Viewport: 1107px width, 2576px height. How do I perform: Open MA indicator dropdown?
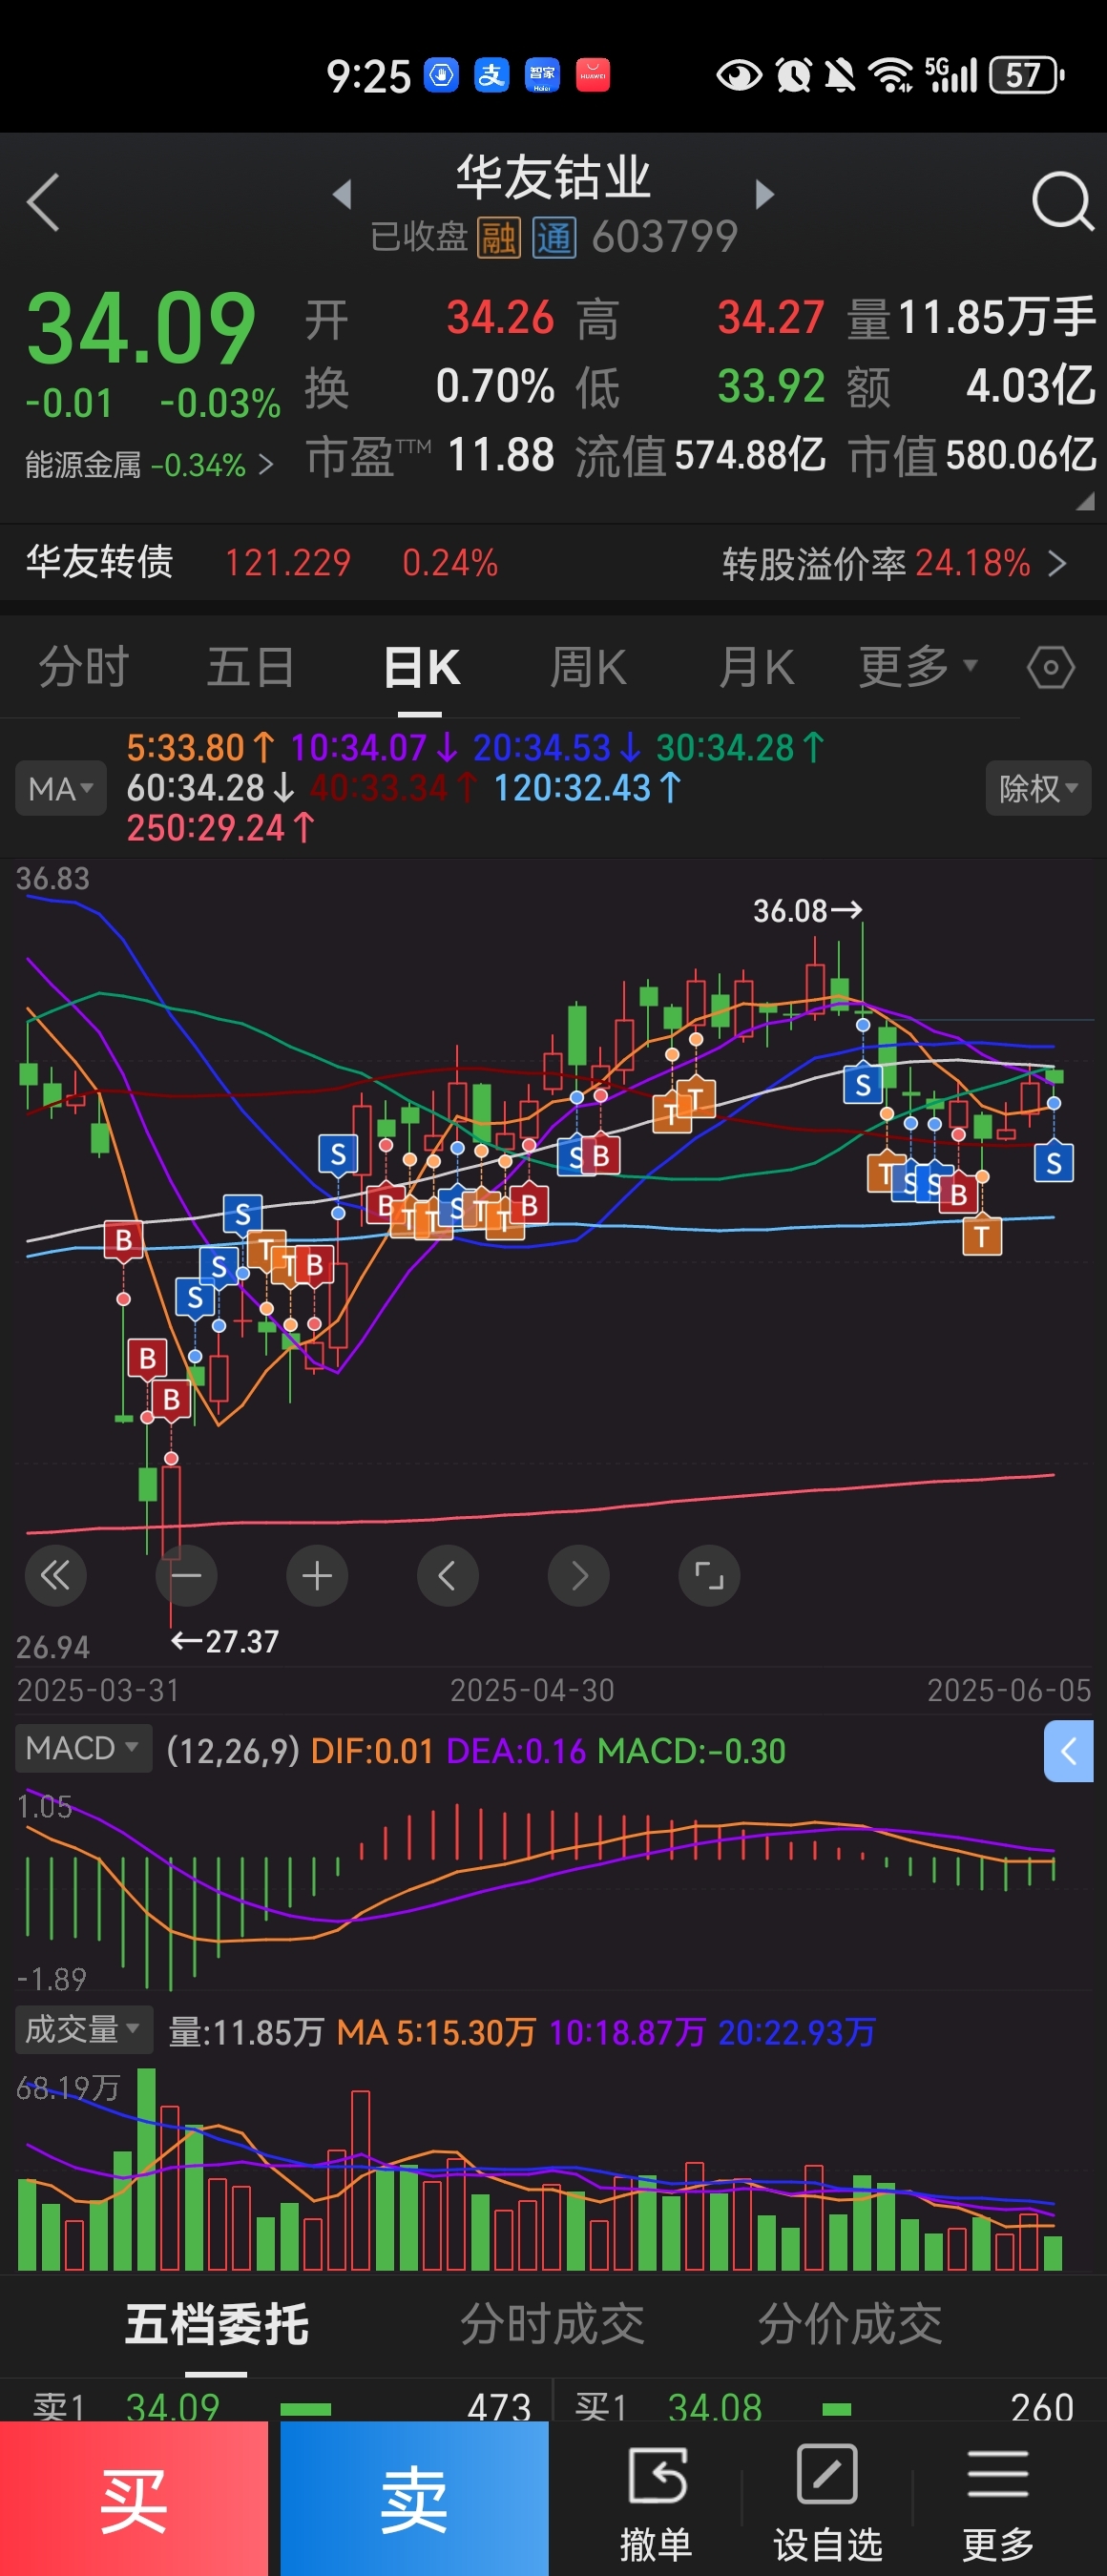(61, 789)
